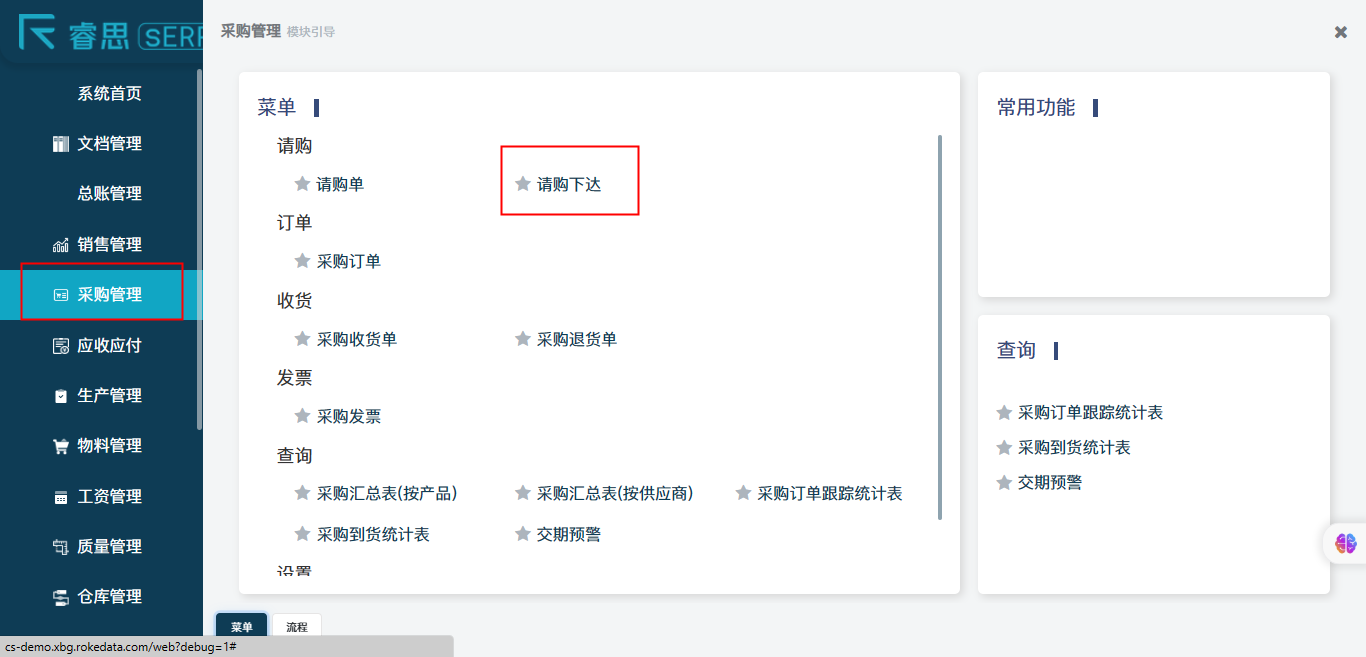The height and width of the screenshot is (657, 1366).
Task: Click the star icon beside 请购单
Action: [x=302, y=184]
